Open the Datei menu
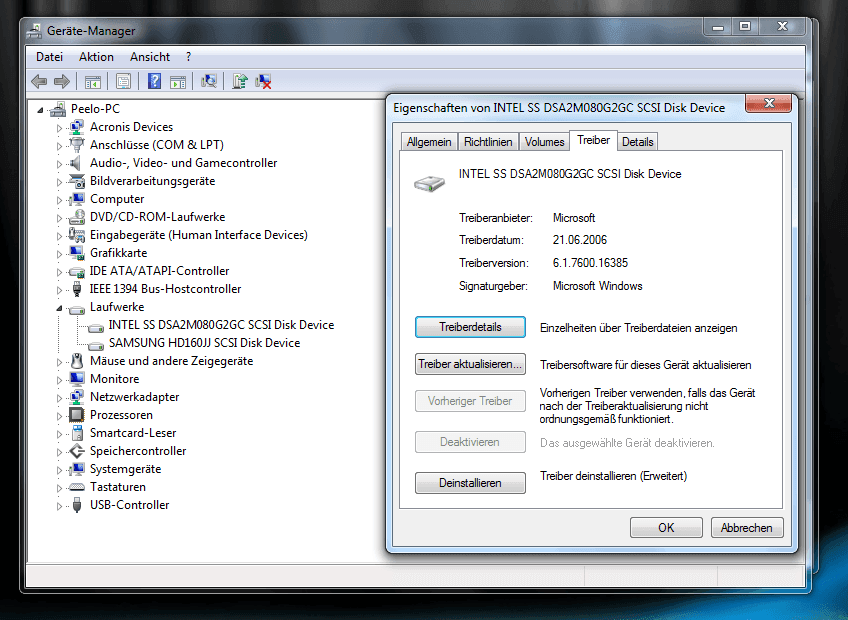848x620 pixels. [49, 57]
